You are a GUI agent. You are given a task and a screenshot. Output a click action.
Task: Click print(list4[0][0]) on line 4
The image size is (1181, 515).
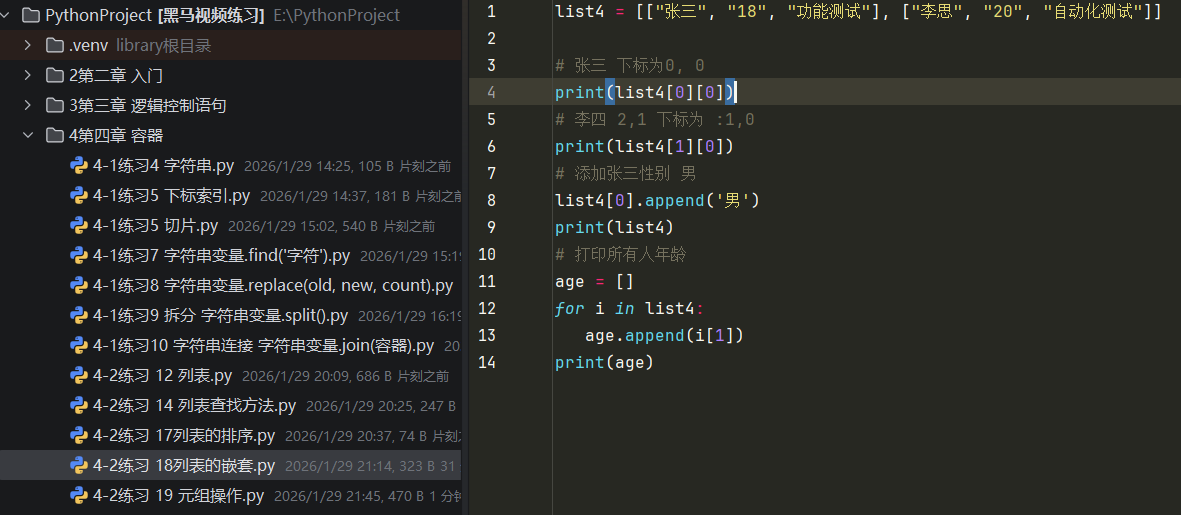[x=644, y=93]
